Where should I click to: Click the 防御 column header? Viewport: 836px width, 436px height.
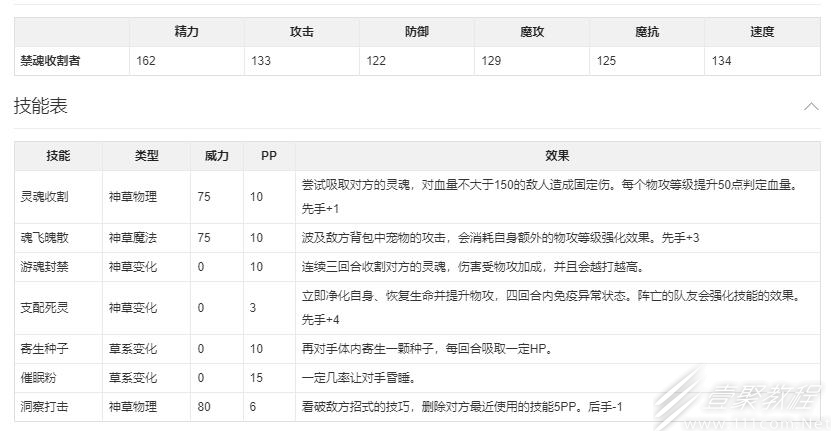point(417,32)
